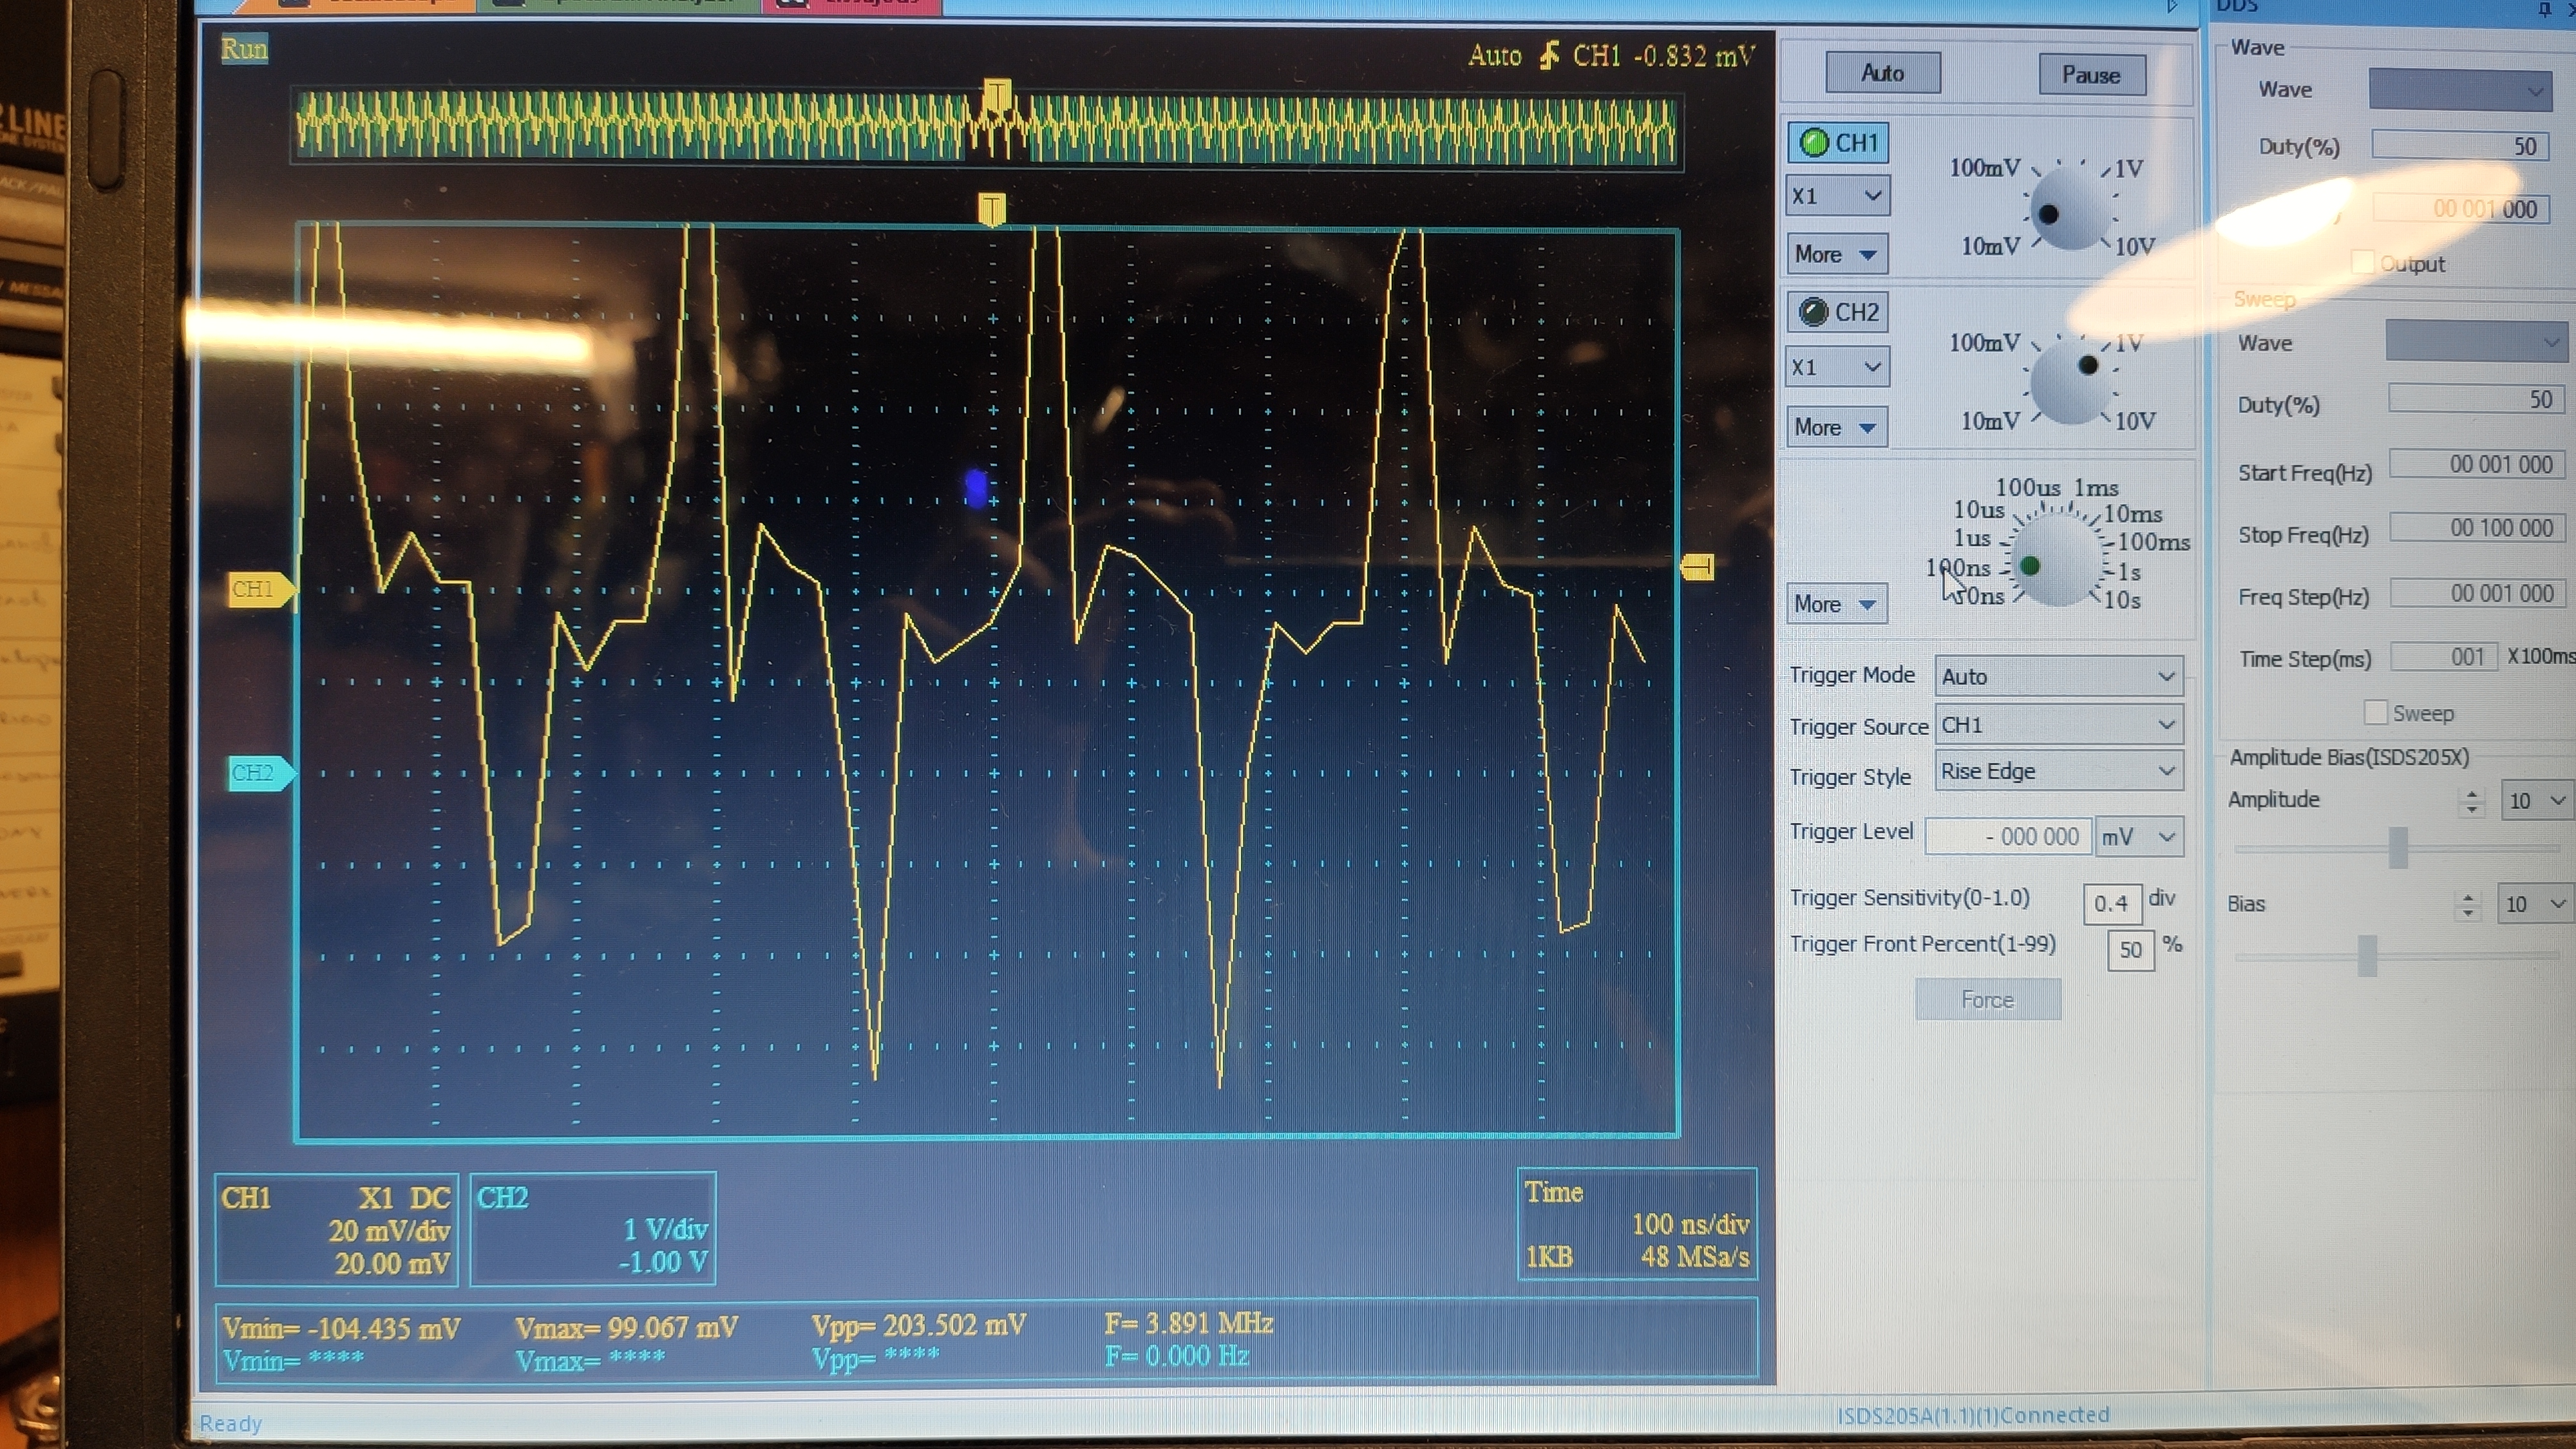
Task: Click the Bias slider handle
Action: (2367, 955)
